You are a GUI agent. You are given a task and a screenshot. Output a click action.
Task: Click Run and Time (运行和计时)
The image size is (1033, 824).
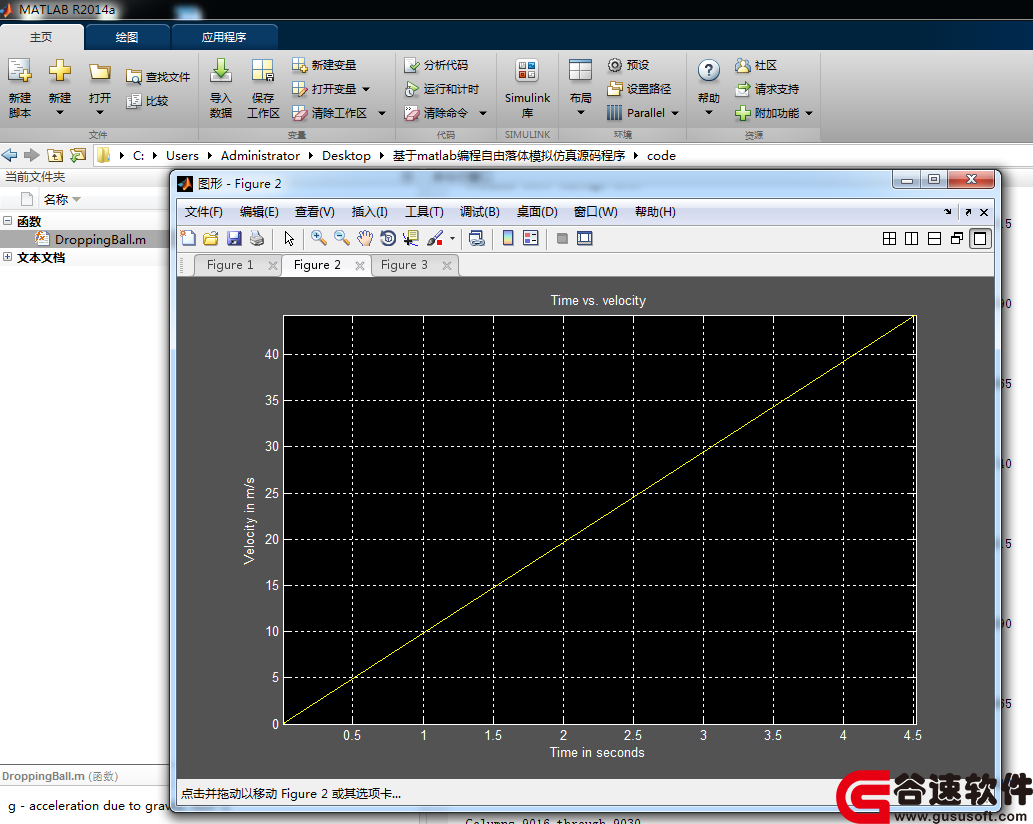pos(441,89)
